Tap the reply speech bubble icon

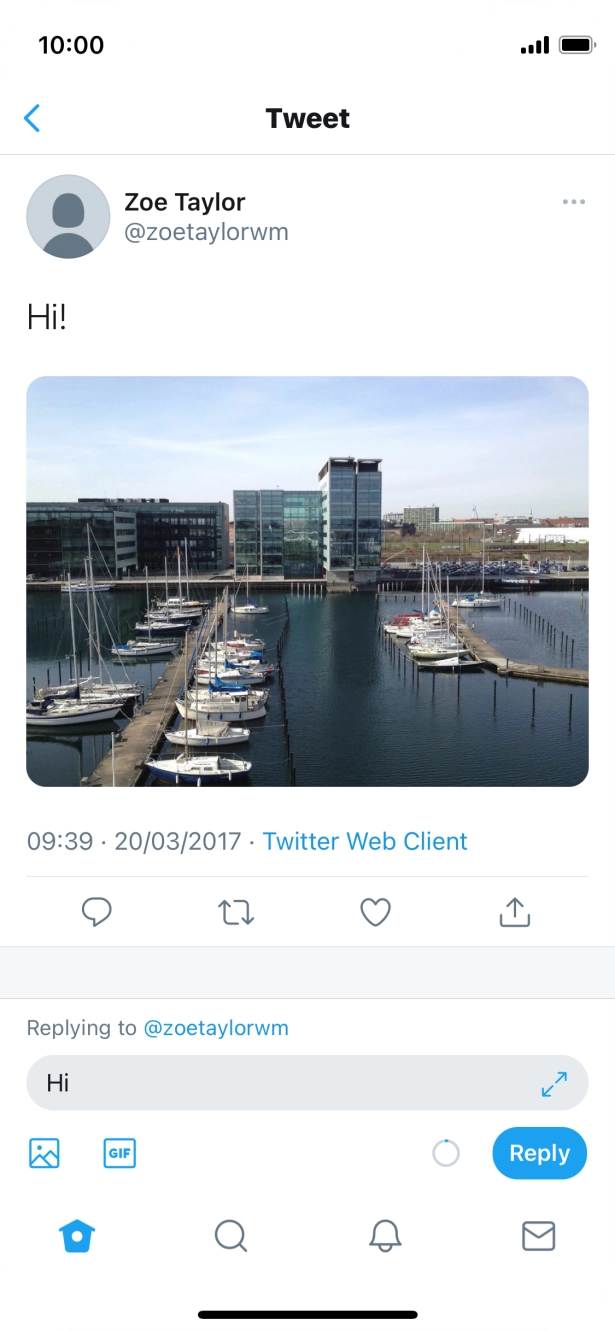tap(96, 912)
